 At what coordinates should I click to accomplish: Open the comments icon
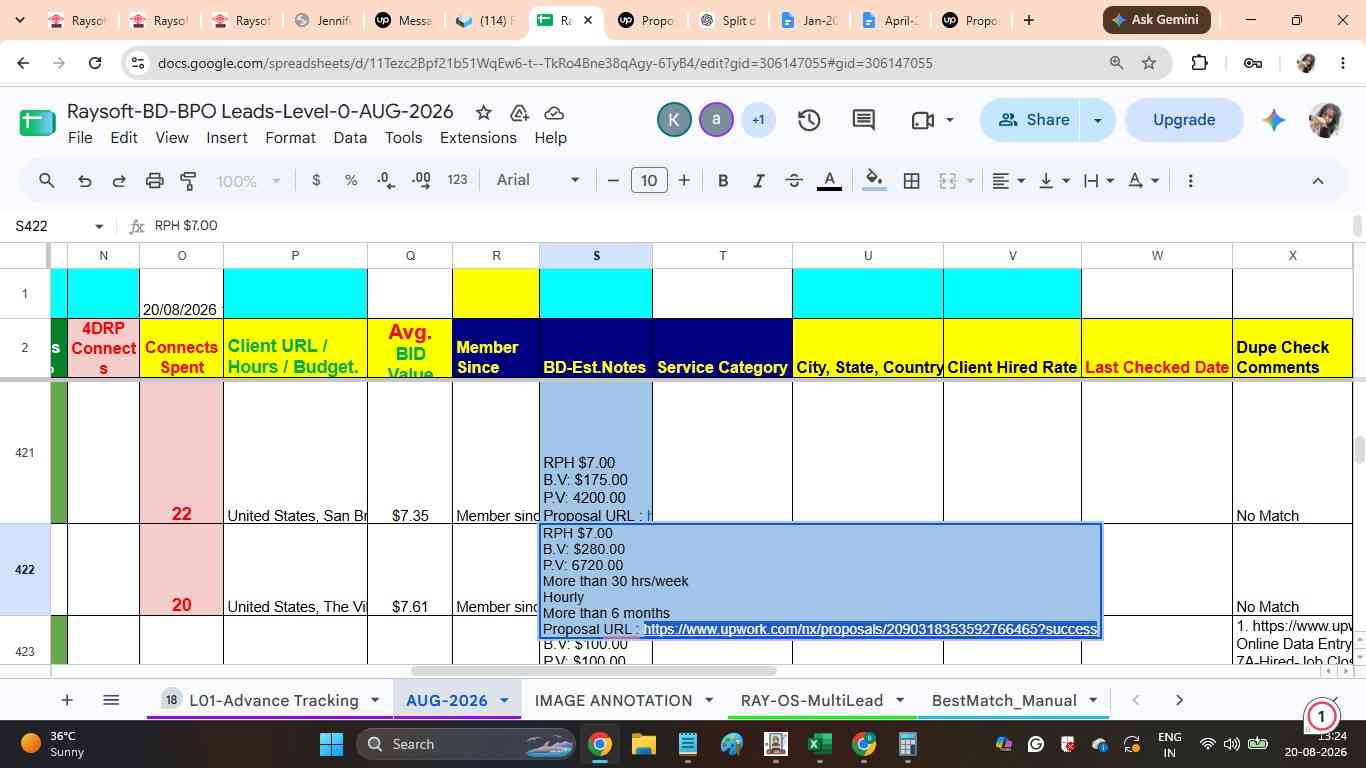(864, 120)
